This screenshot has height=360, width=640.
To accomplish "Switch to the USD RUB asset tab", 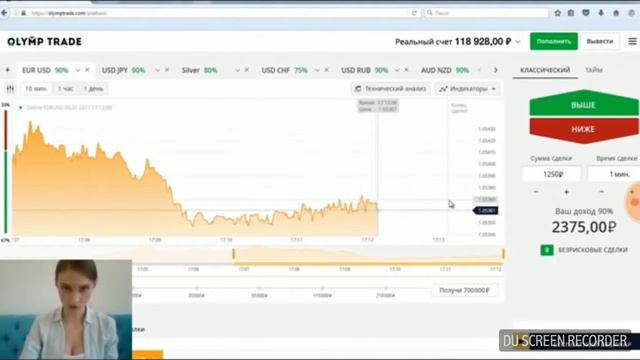I will (x=364, y=70).
